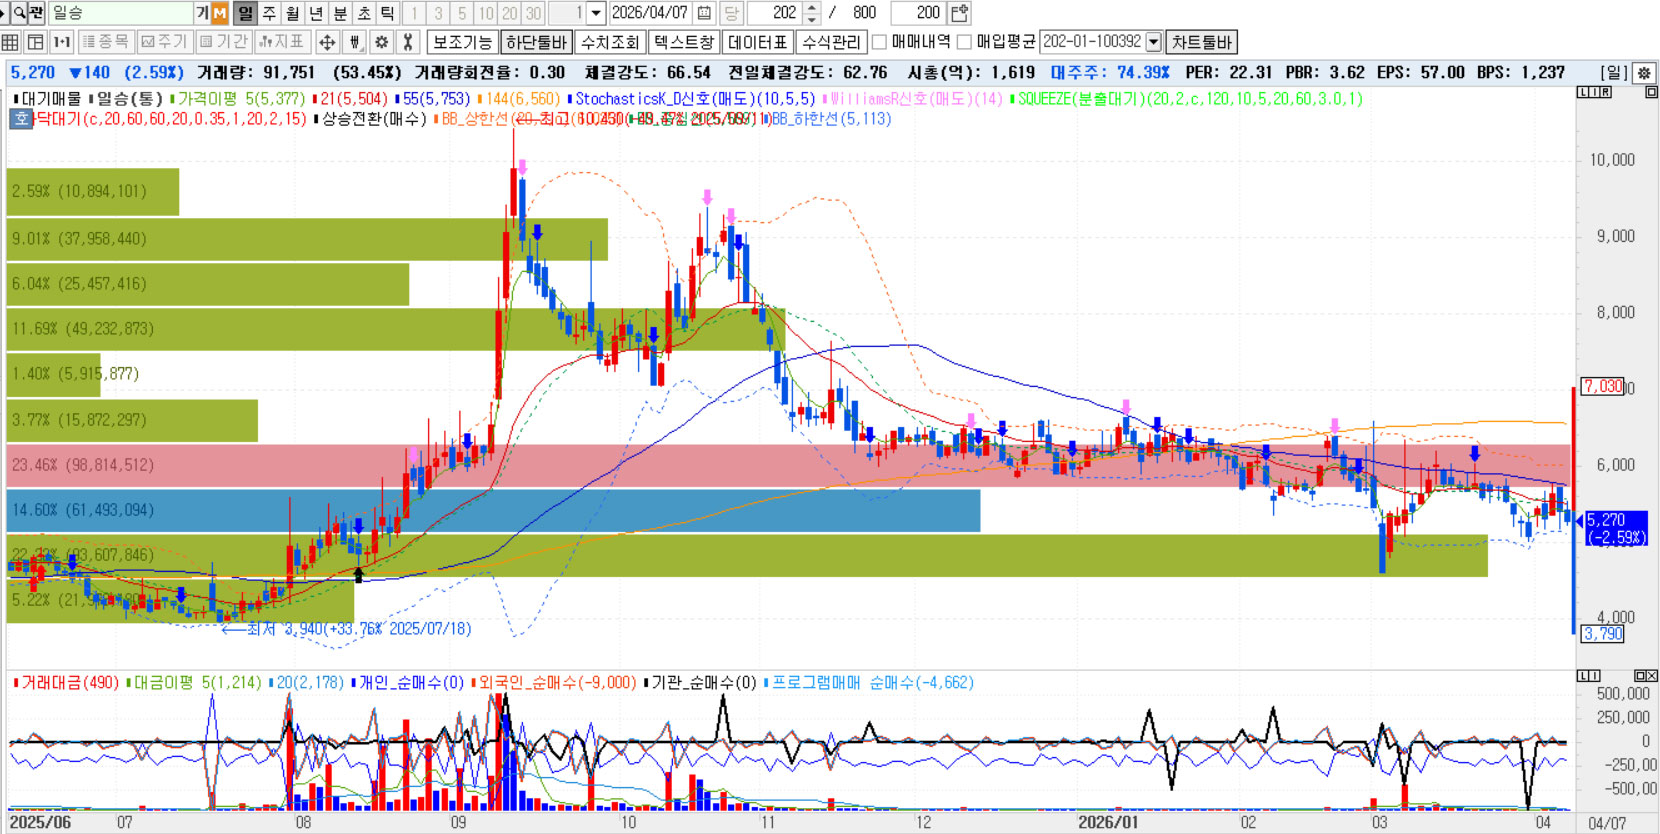Click the grid layout icon in second toolbar
The width and height of the screenshot is (1660, 834).
[10, 42]
